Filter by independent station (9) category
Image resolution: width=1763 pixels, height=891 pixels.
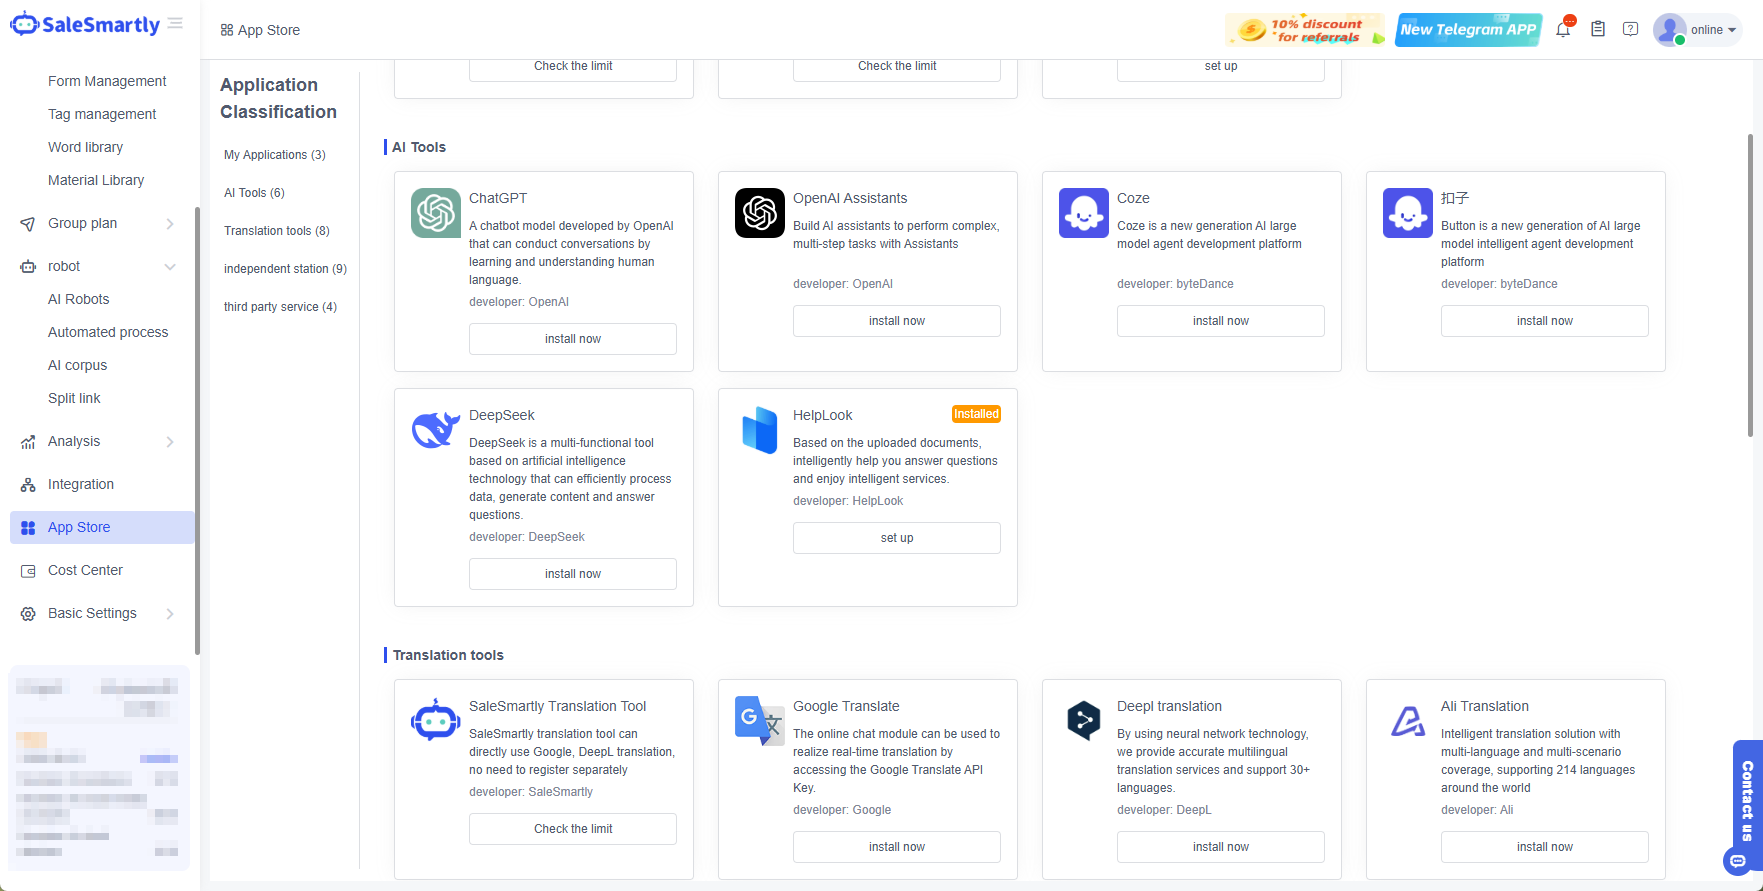pos(285,269)
